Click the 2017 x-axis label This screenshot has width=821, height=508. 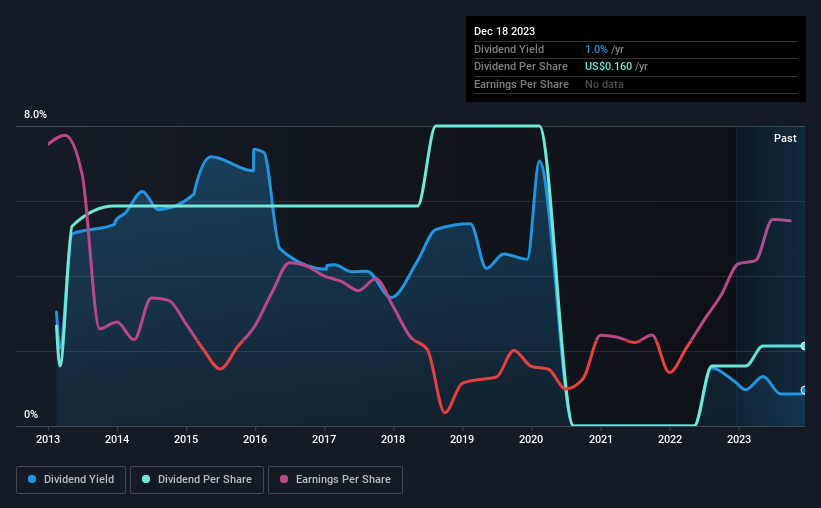pos(324,439)
